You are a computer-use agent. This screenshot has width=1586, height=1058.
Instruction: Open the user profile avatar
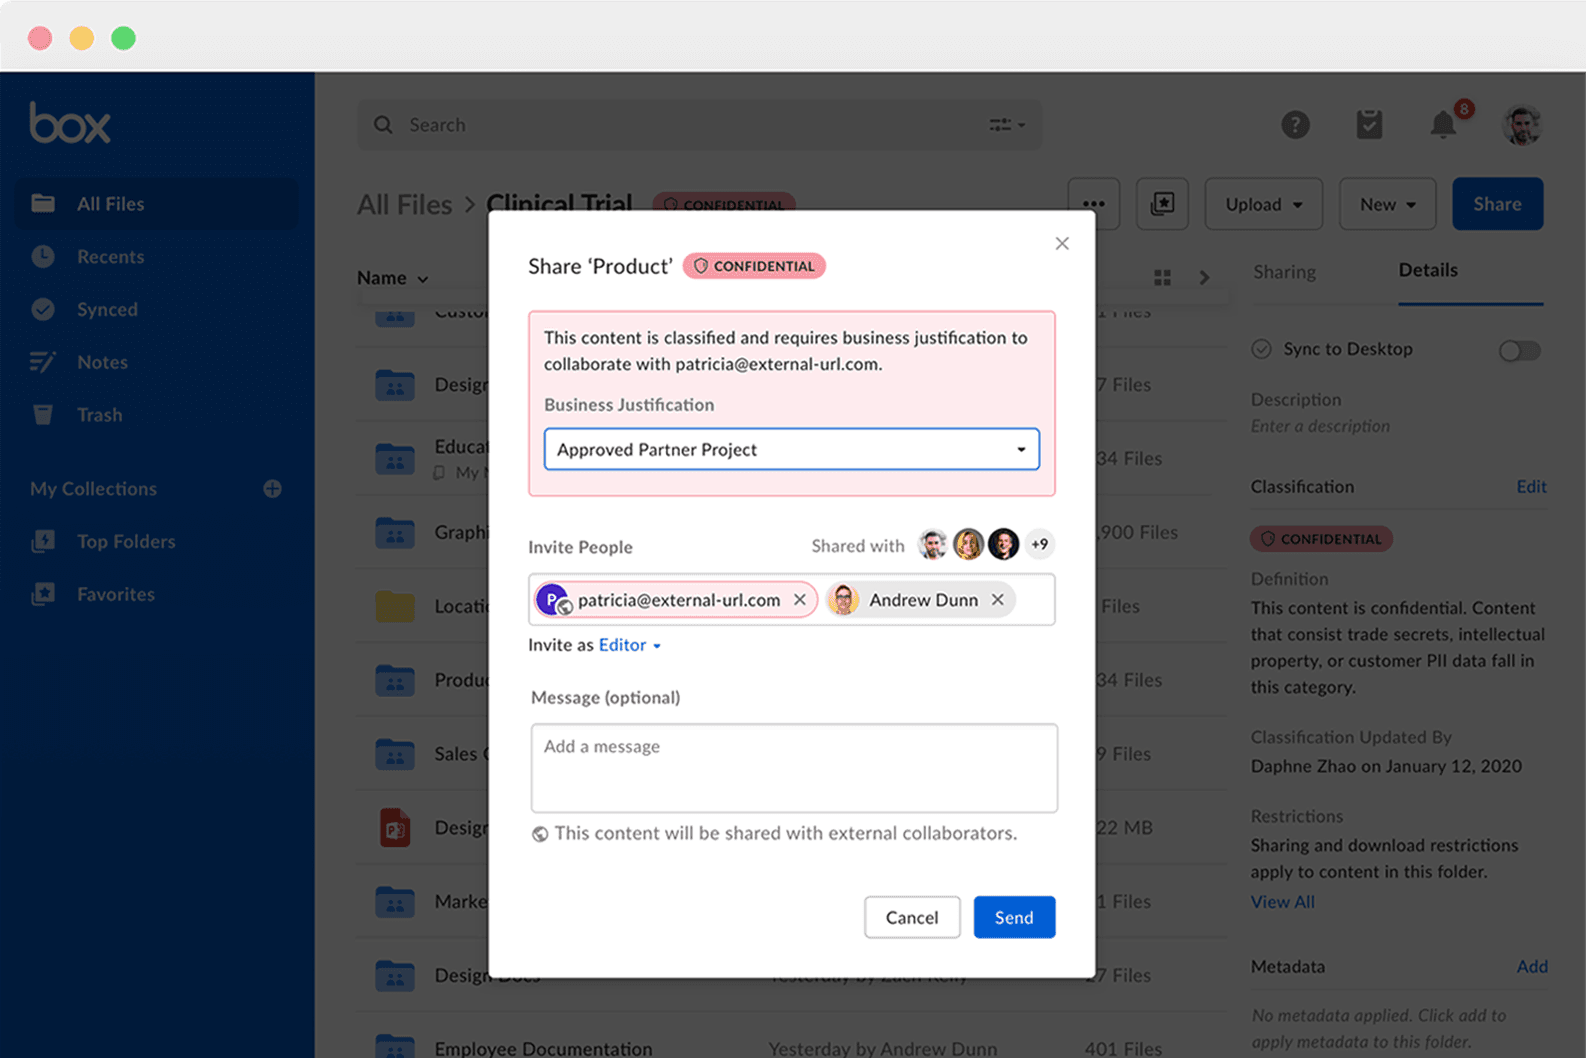(1522, 125)
